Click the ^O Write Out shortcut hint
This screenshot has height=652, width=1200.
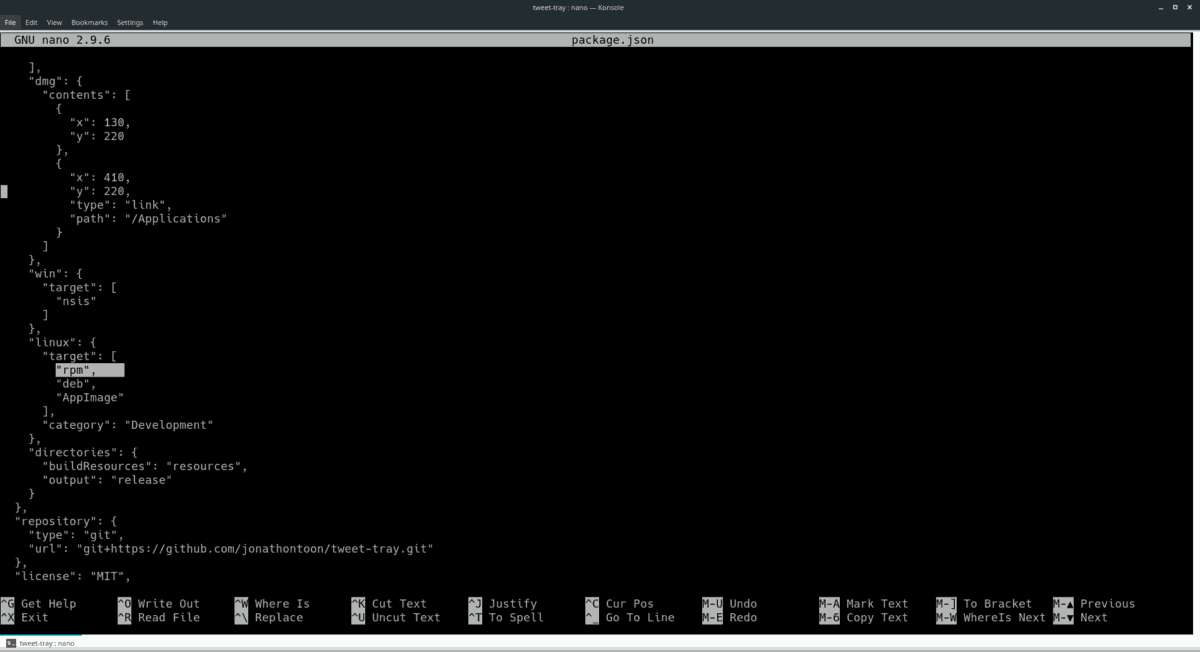159,604
